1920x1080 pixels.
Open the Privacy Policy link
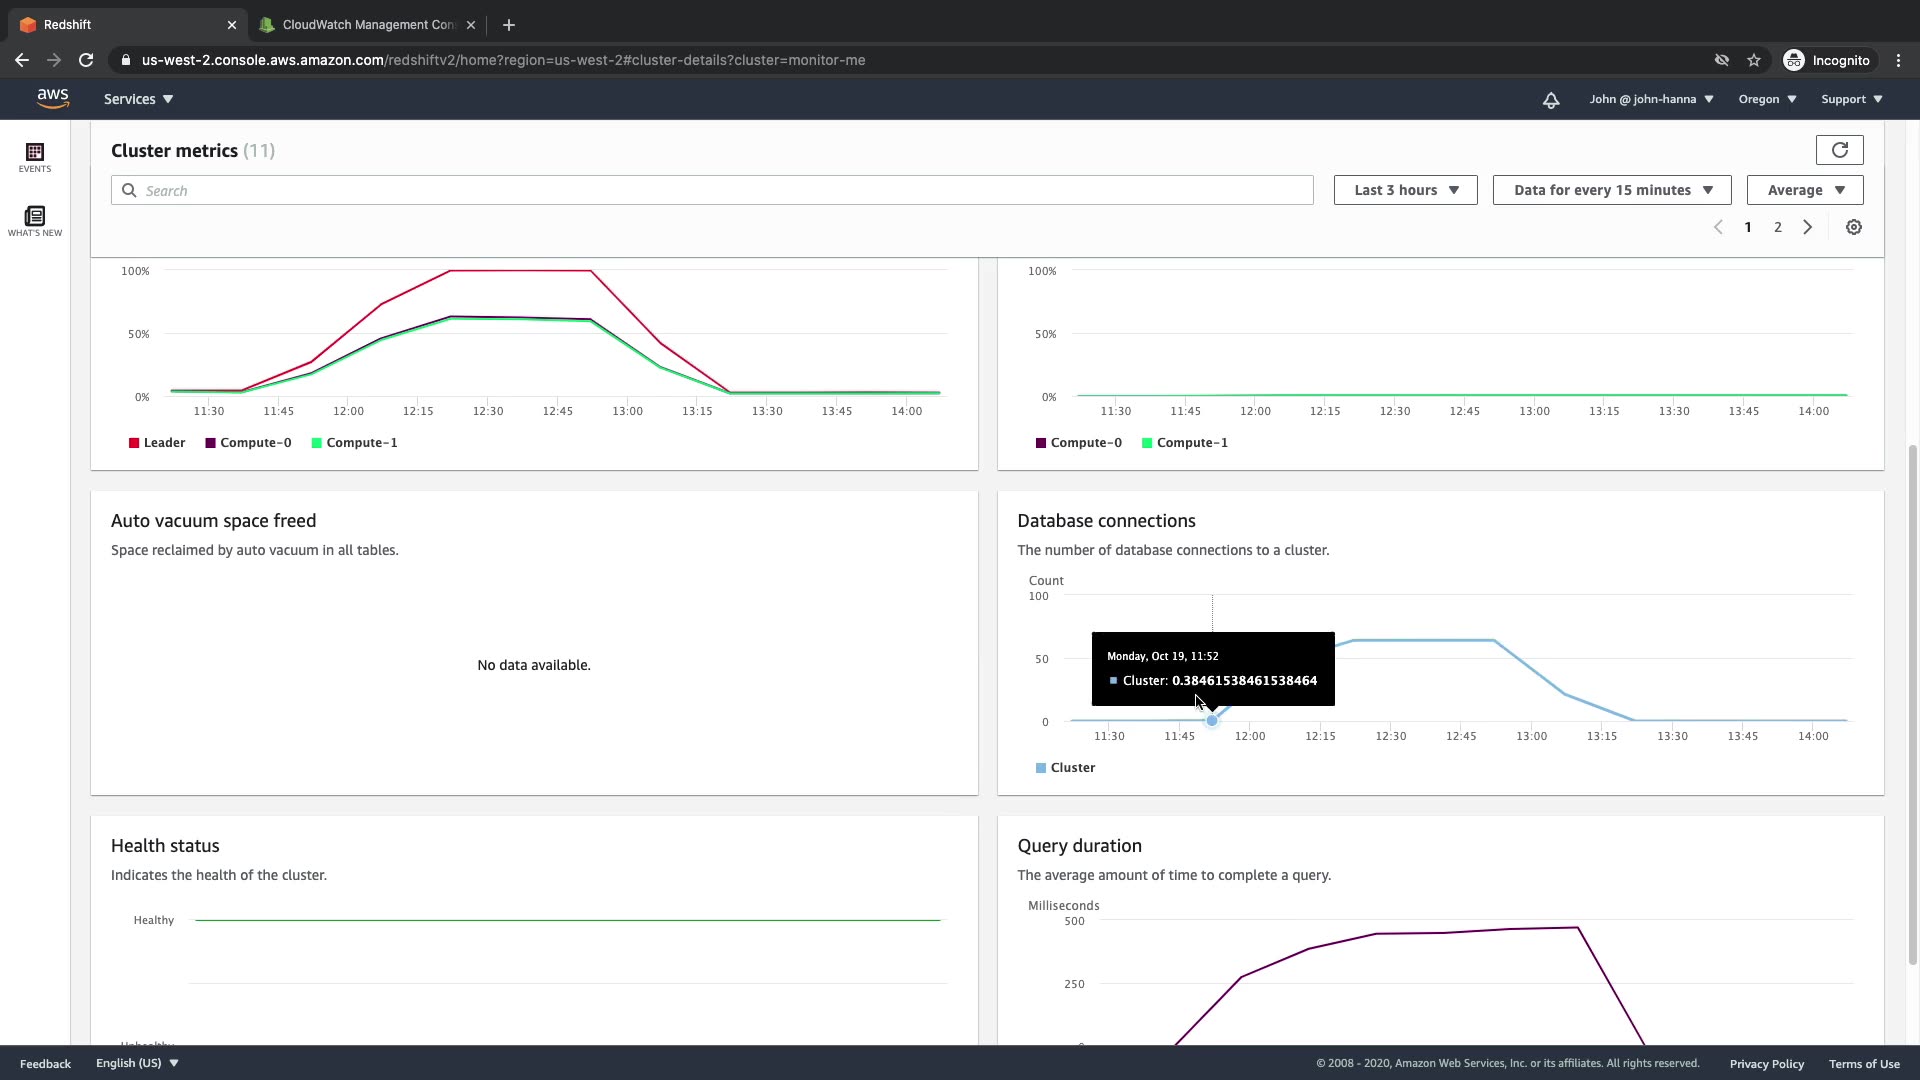click(x=1766, y=1064)
